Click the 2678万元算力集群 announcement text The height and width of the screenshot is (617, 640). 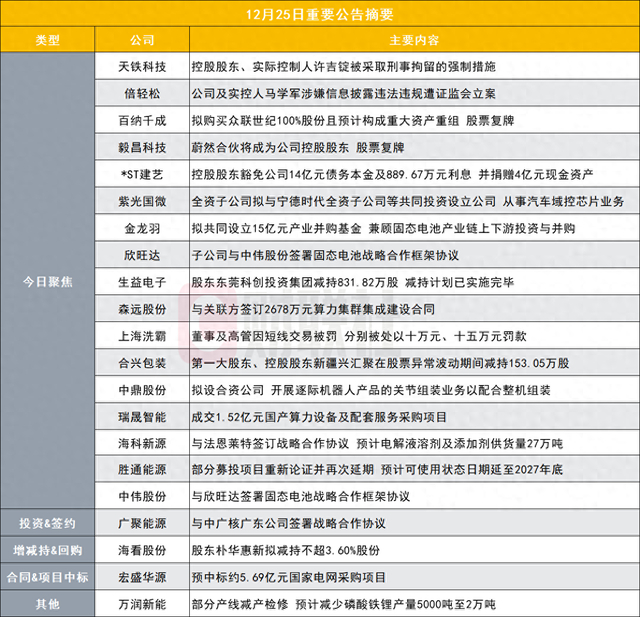(313, 309)
